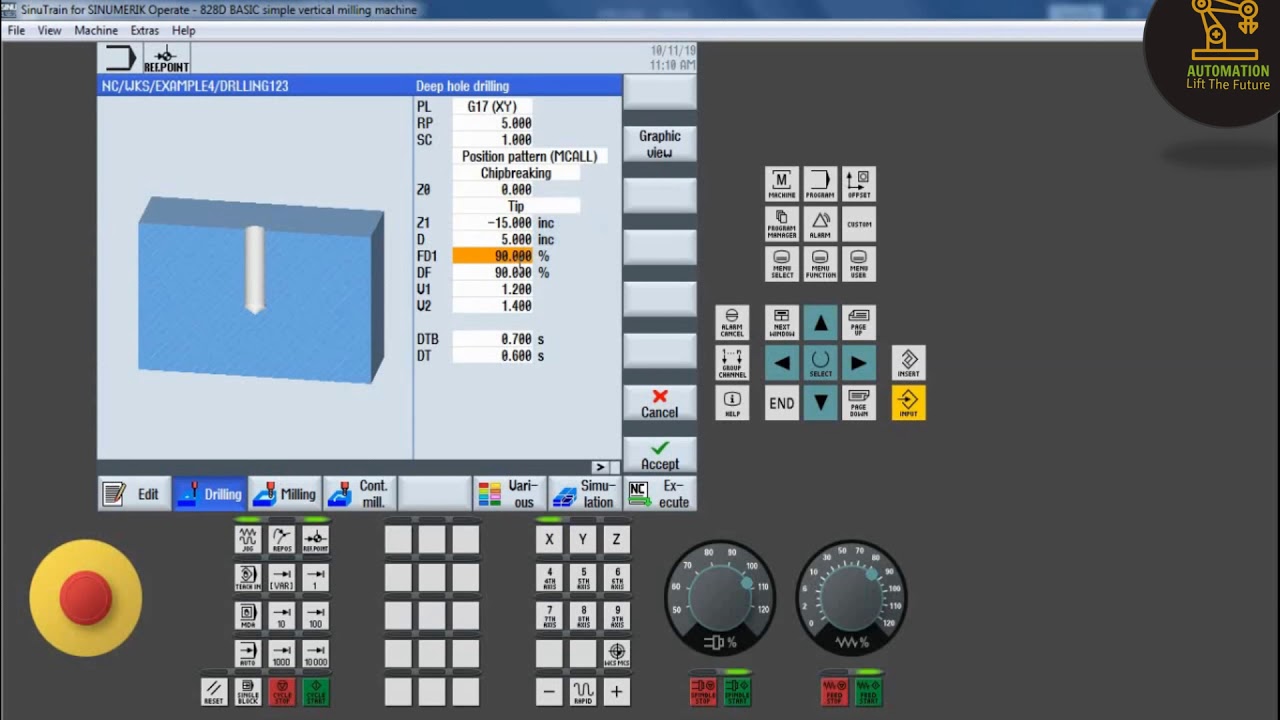Viewport: 1280px width, 720px height.
Task: Hit the RESET key
Action: click(214, 692)
